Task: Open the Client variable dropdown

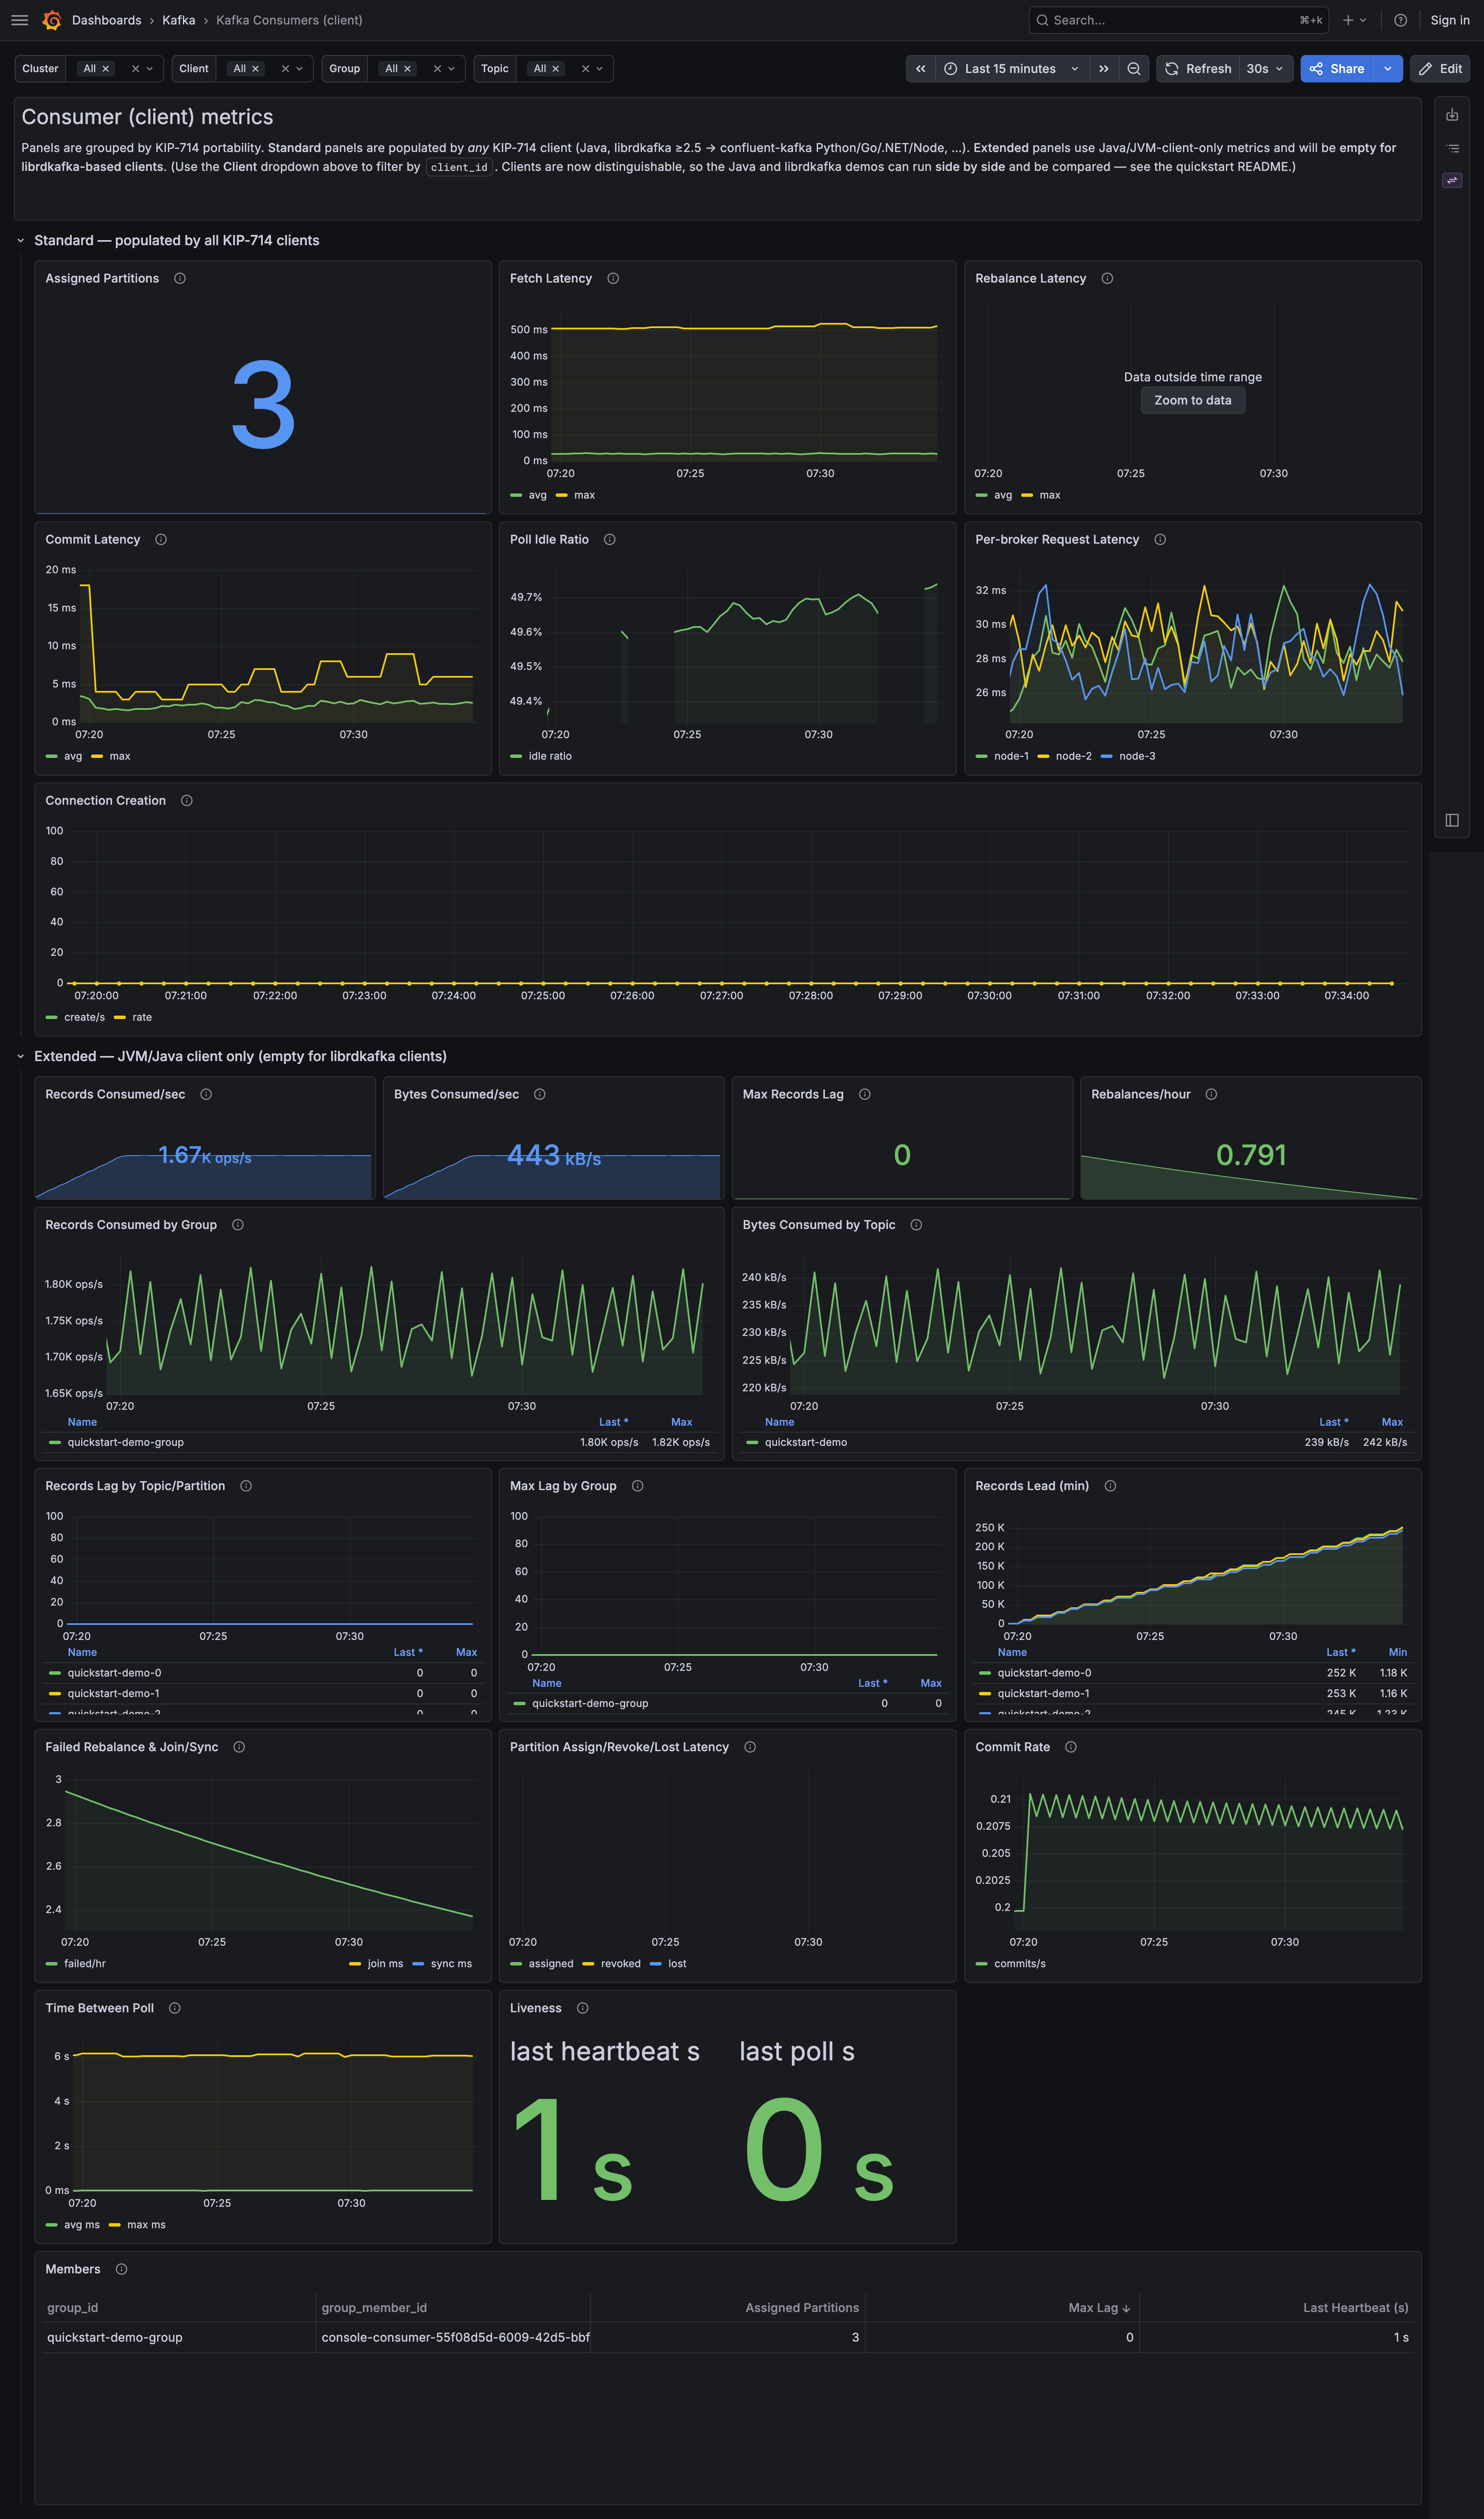Action: pyautogui.click(x=299, y=69)
